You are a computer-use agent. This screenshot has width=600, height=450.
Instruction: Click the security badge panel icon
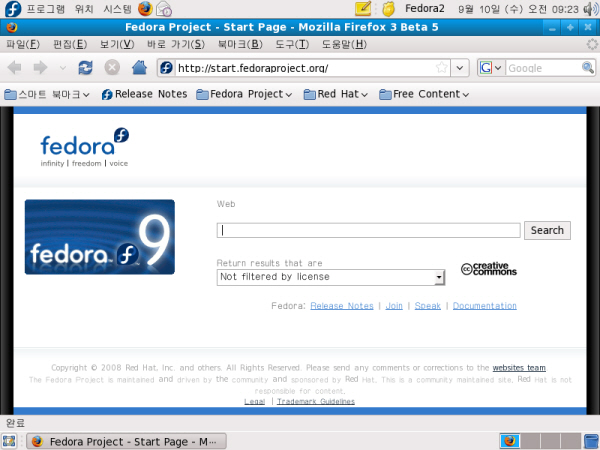[x=388, y=9]
